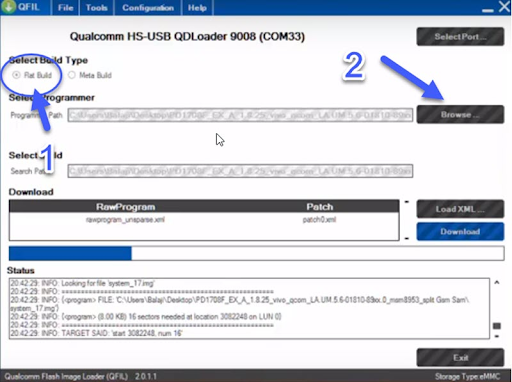Click Qualcomm Flash Image Loader version text
The height and width of the screenshot is (382, 512).
80,376
